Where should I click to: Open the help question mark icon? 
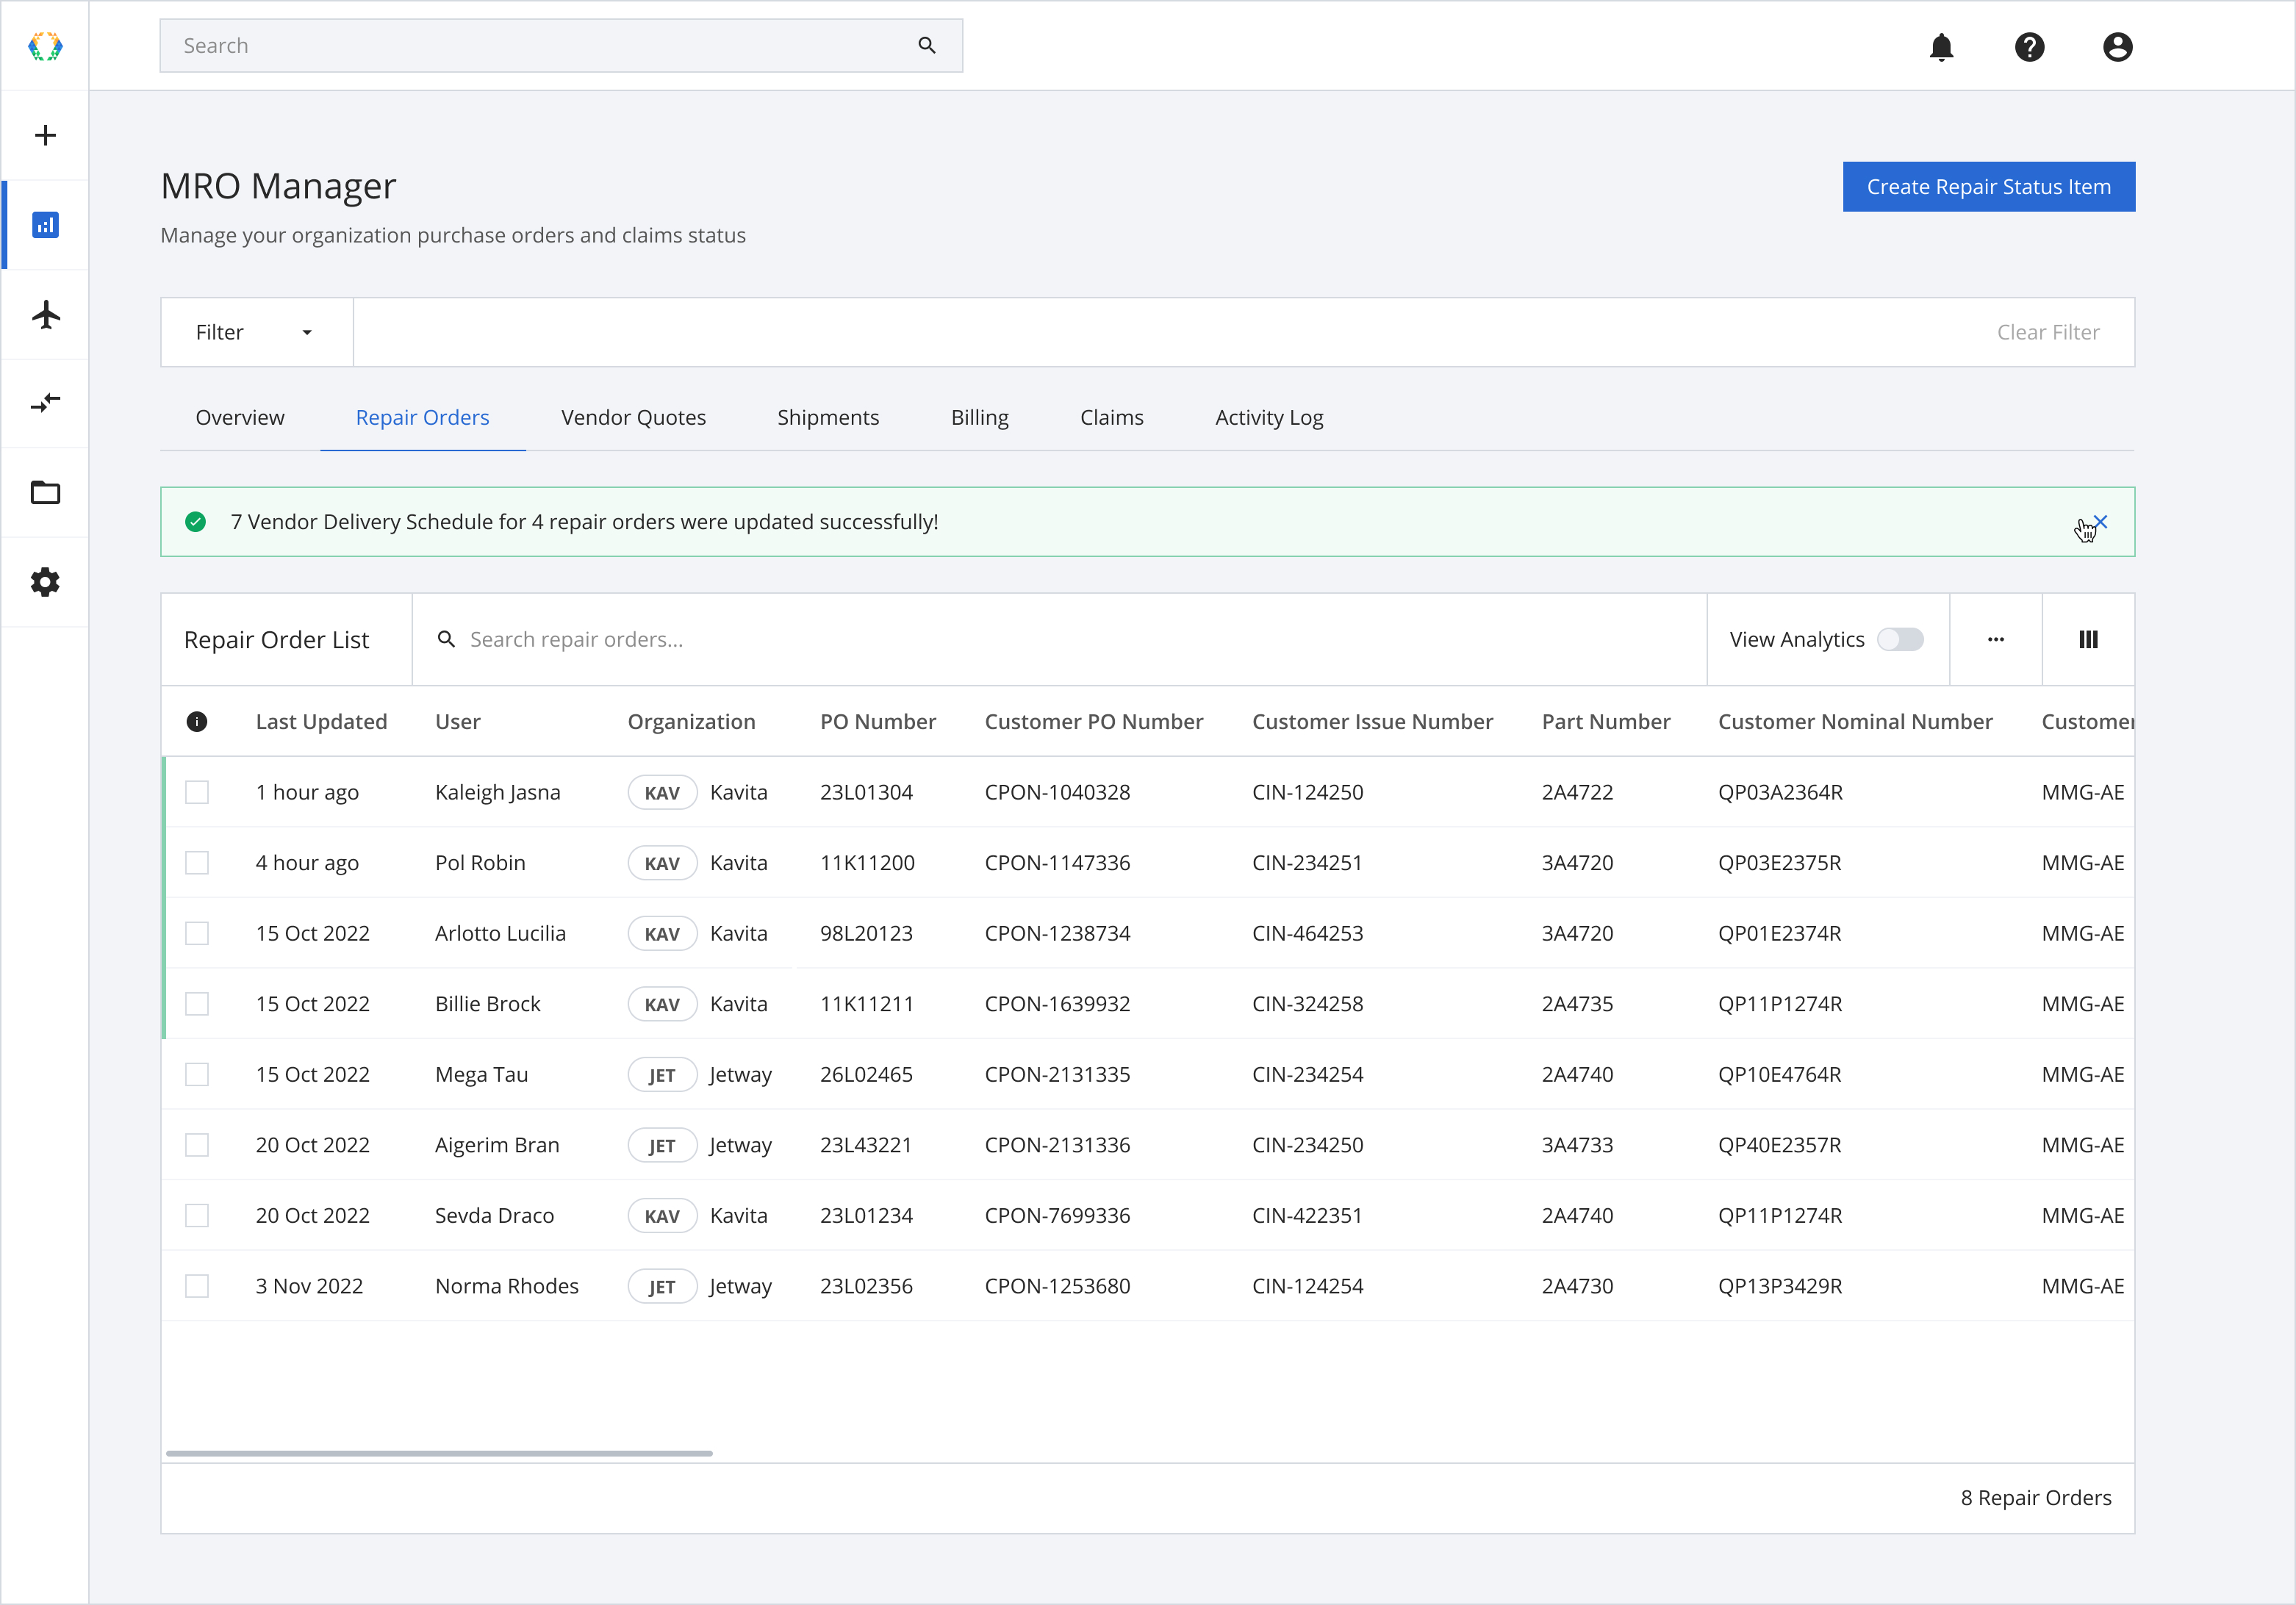click(x=2029, y=47)
